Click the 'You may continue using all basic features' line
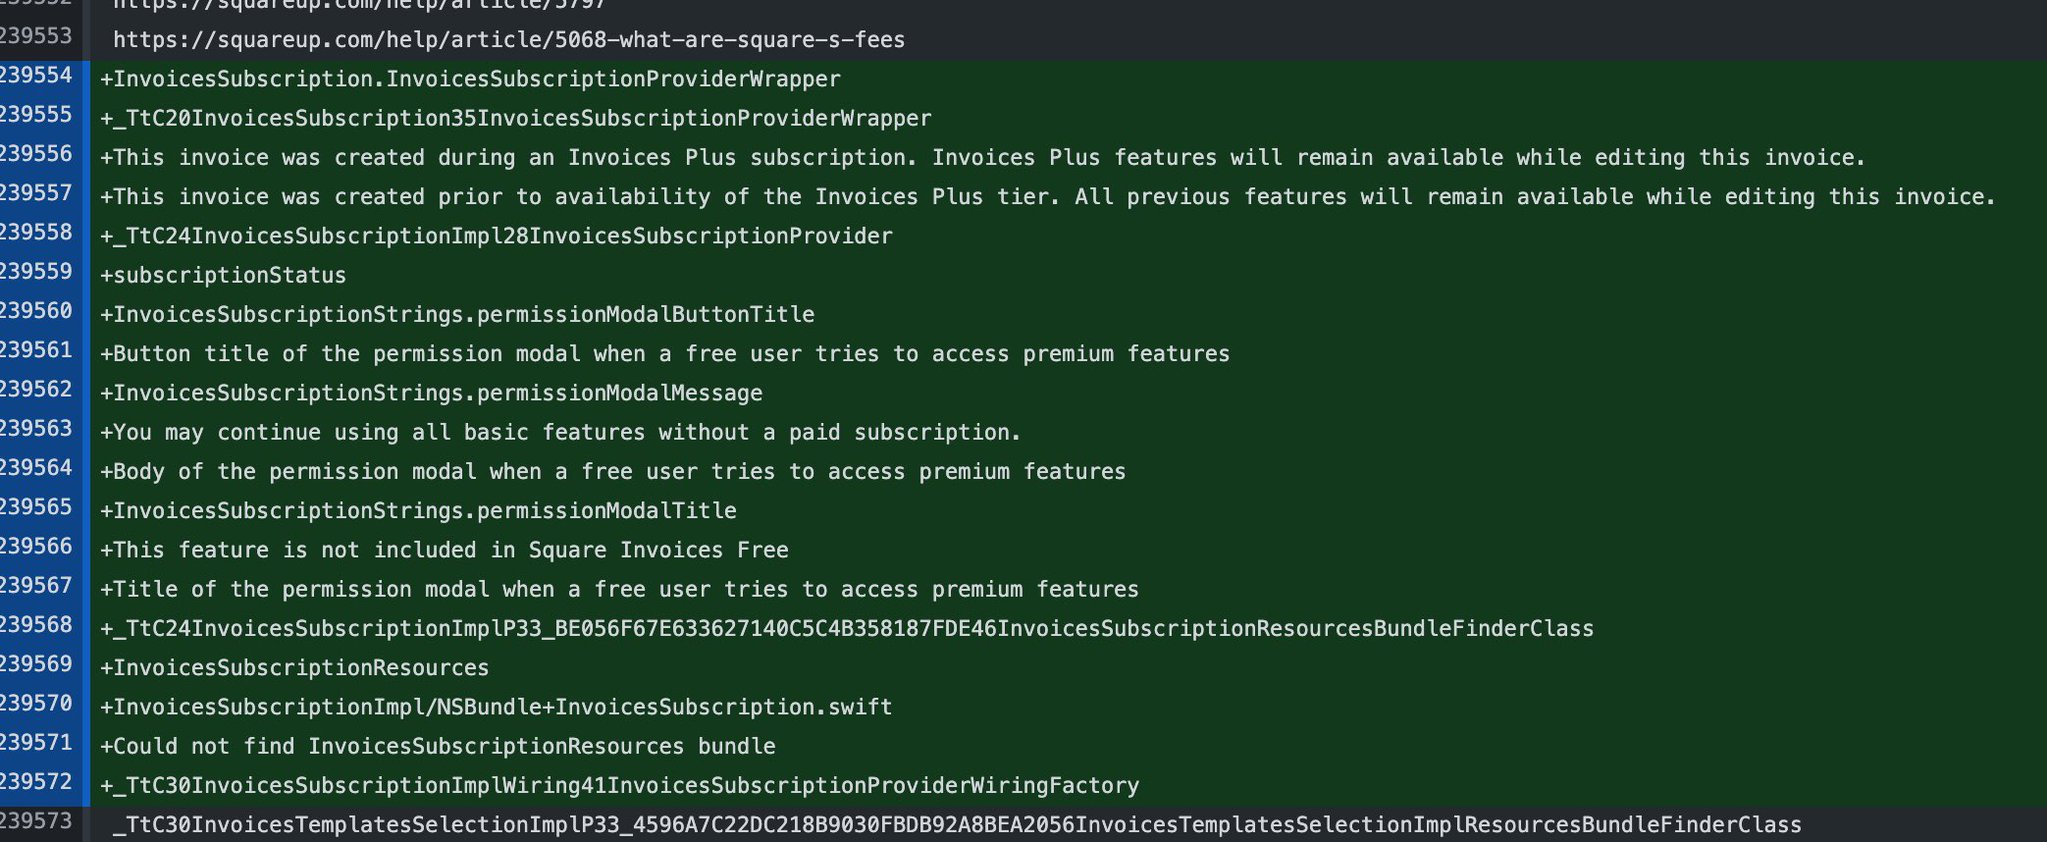This screenshot has width=2047, height=842. point(561,433)
